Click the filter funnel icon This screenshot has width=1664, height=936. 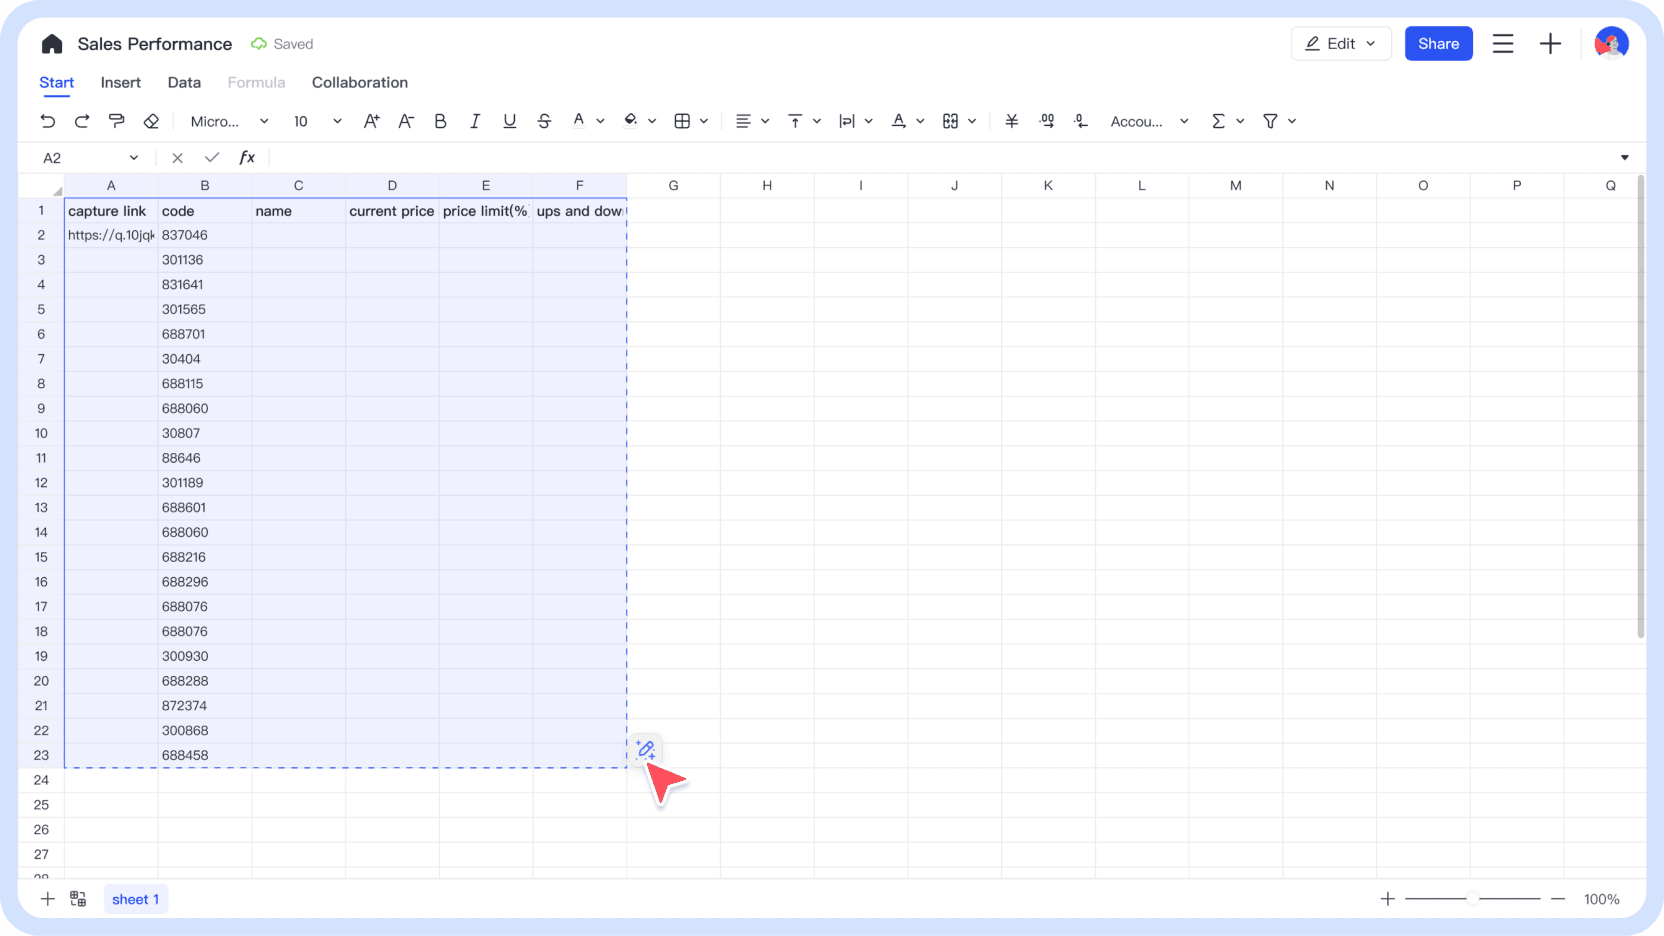click(1270, 121)
